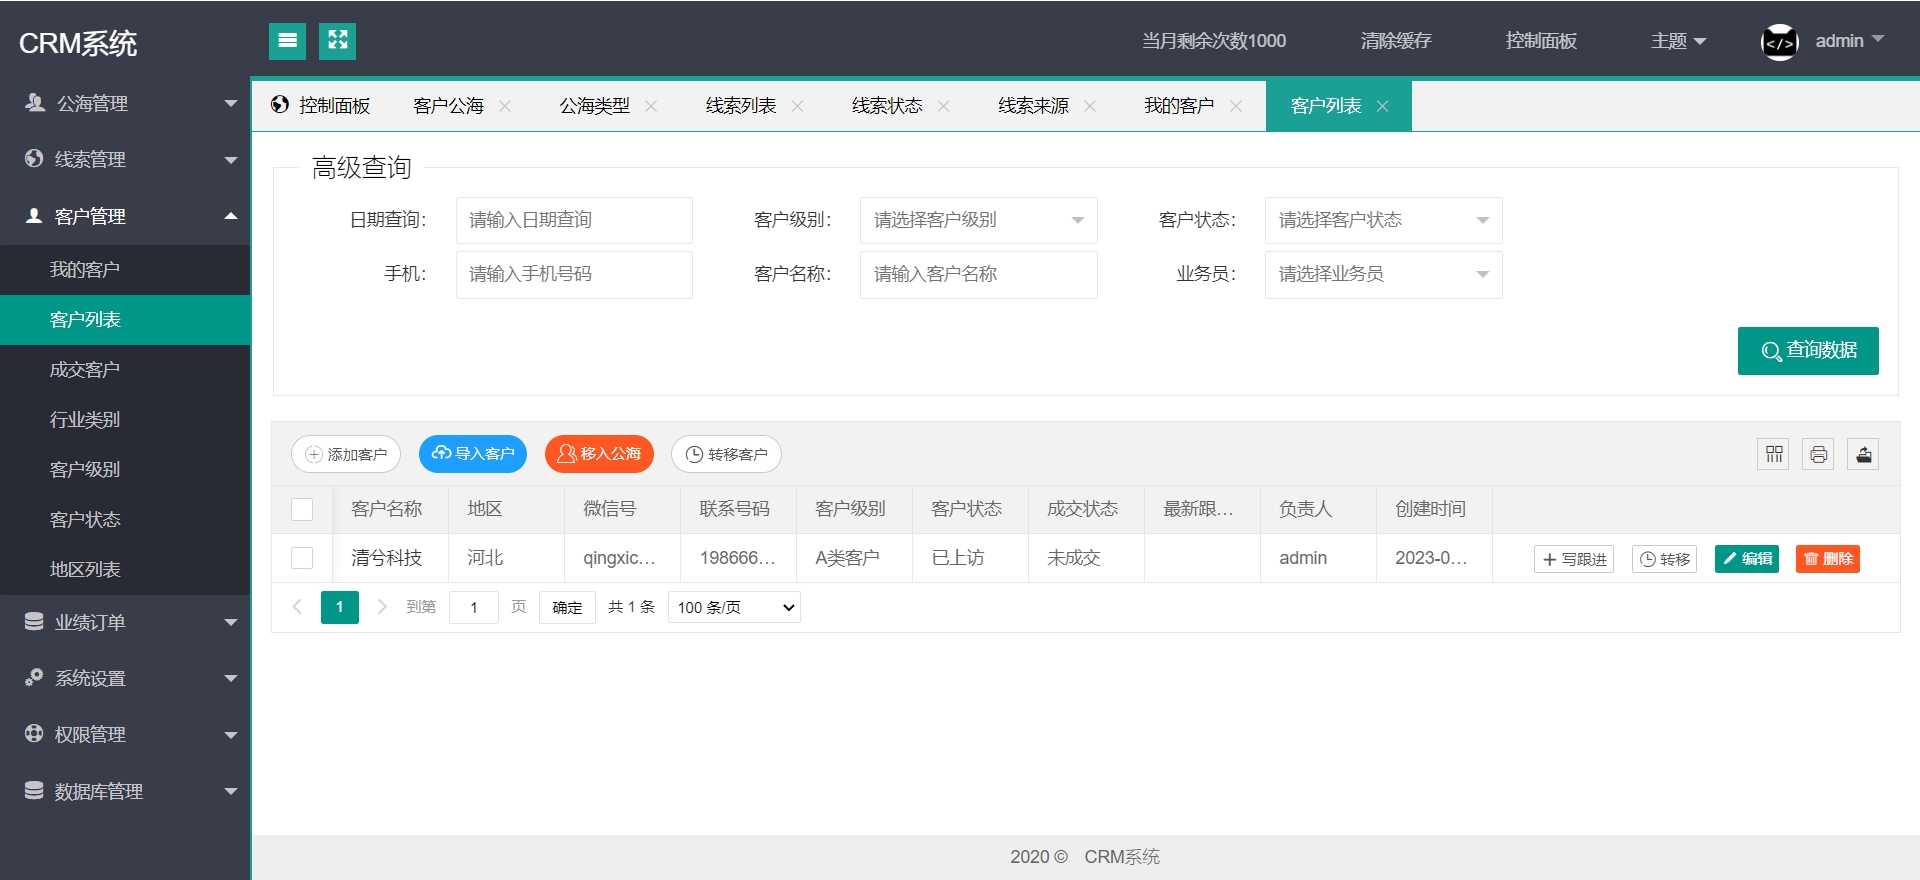Go to previous page arrow
The image size is (1920, 880).
[x=297, y=607]
